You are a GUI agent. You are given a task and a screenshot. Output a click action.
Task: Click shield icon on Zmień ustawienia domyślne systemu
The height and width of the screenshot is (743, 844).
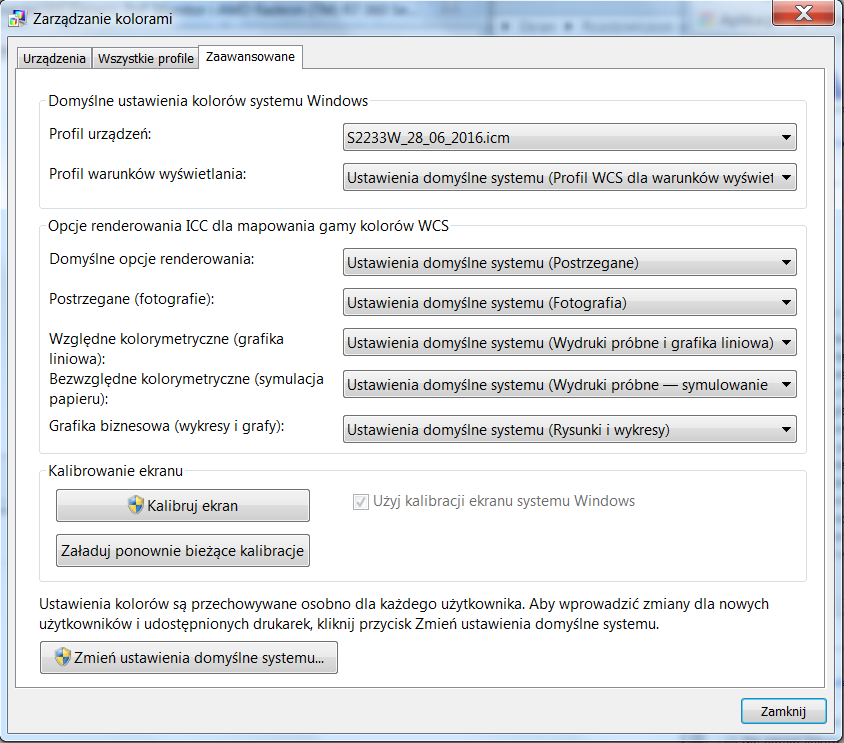[62, 657]
